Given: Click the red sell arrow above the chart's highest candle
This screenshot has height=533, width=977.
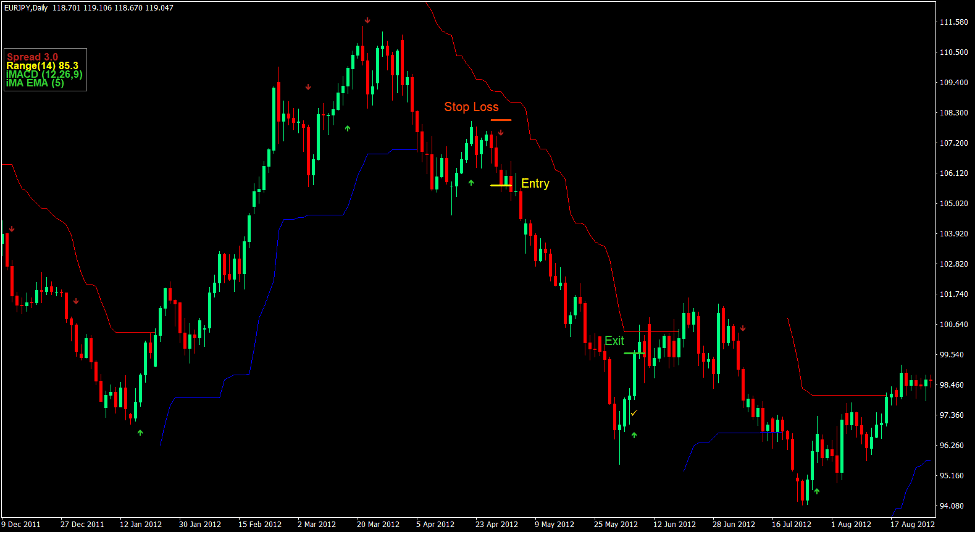Looking at the screenshot, I should [x=367, y=20].
